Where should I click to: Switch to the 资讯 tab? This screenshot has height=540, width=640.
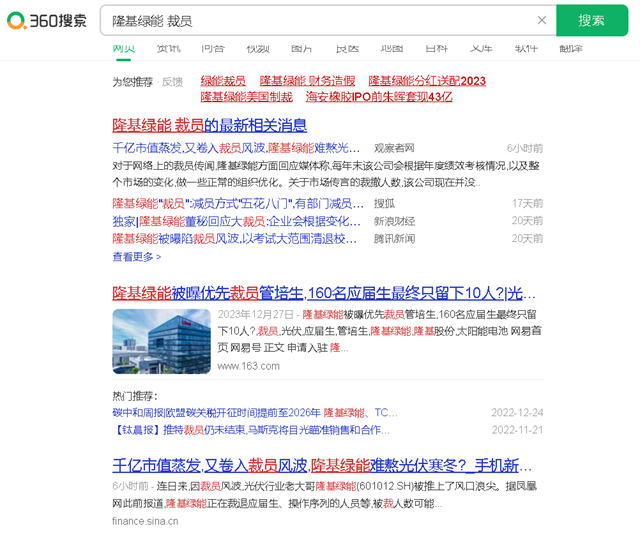click(168, 49)
